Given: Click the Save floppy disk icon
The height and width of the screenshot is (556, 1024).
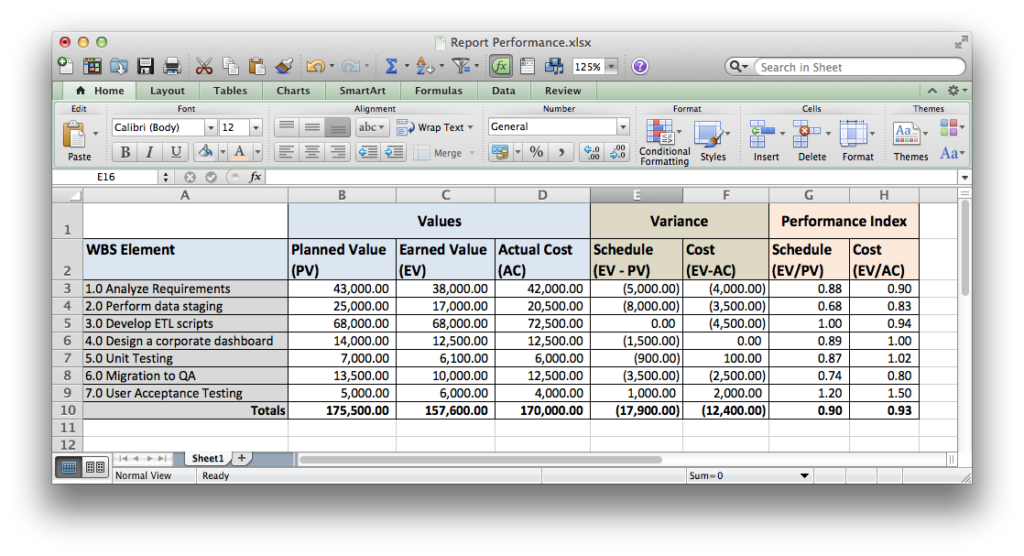Looking at the screenshot, I should tap(146, 67).
